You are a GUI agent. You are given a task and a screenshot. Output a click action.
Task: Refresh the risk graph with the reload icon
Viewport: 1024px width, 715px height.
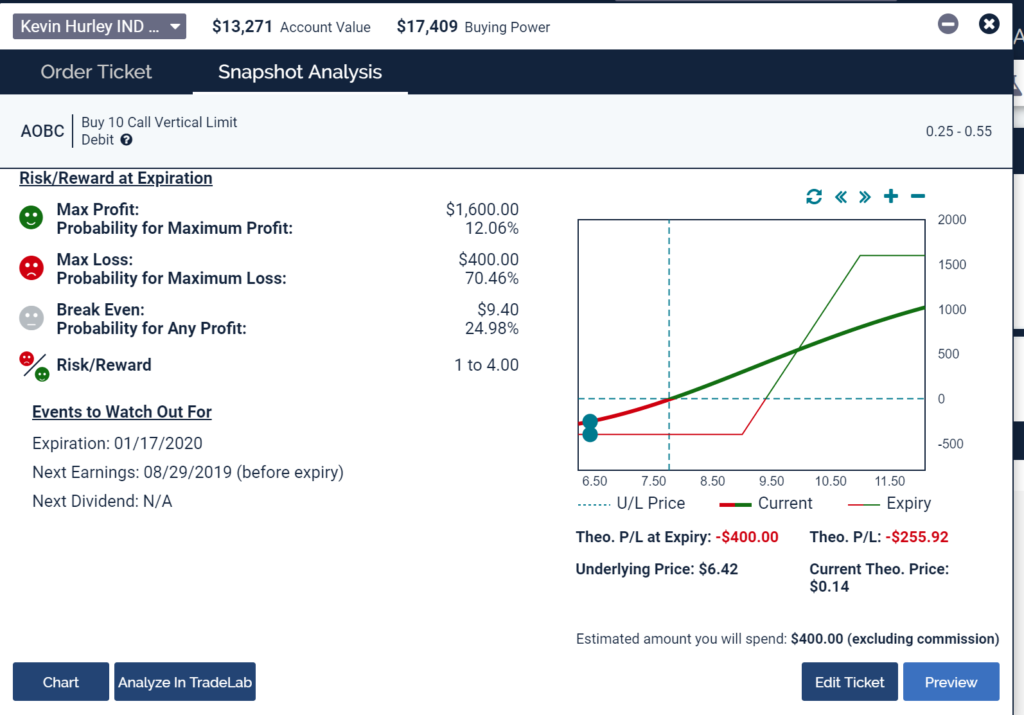click(x=814, y=197)
